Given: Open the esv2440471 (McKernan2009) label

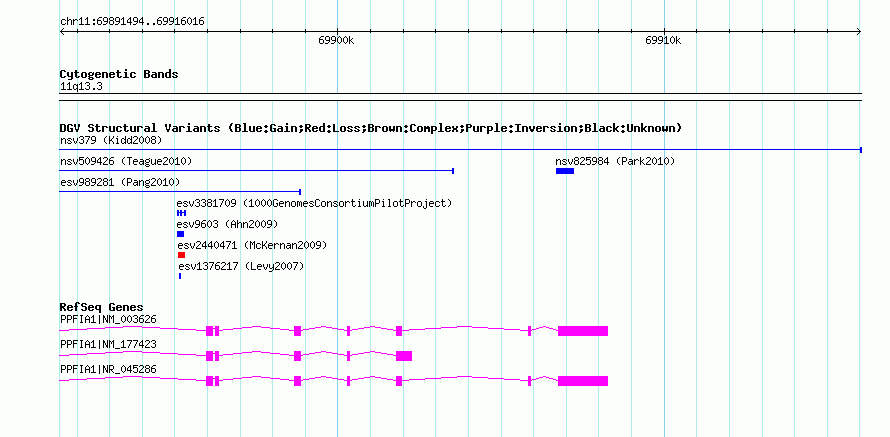Looking at the screenshot, I should (253, 245).
